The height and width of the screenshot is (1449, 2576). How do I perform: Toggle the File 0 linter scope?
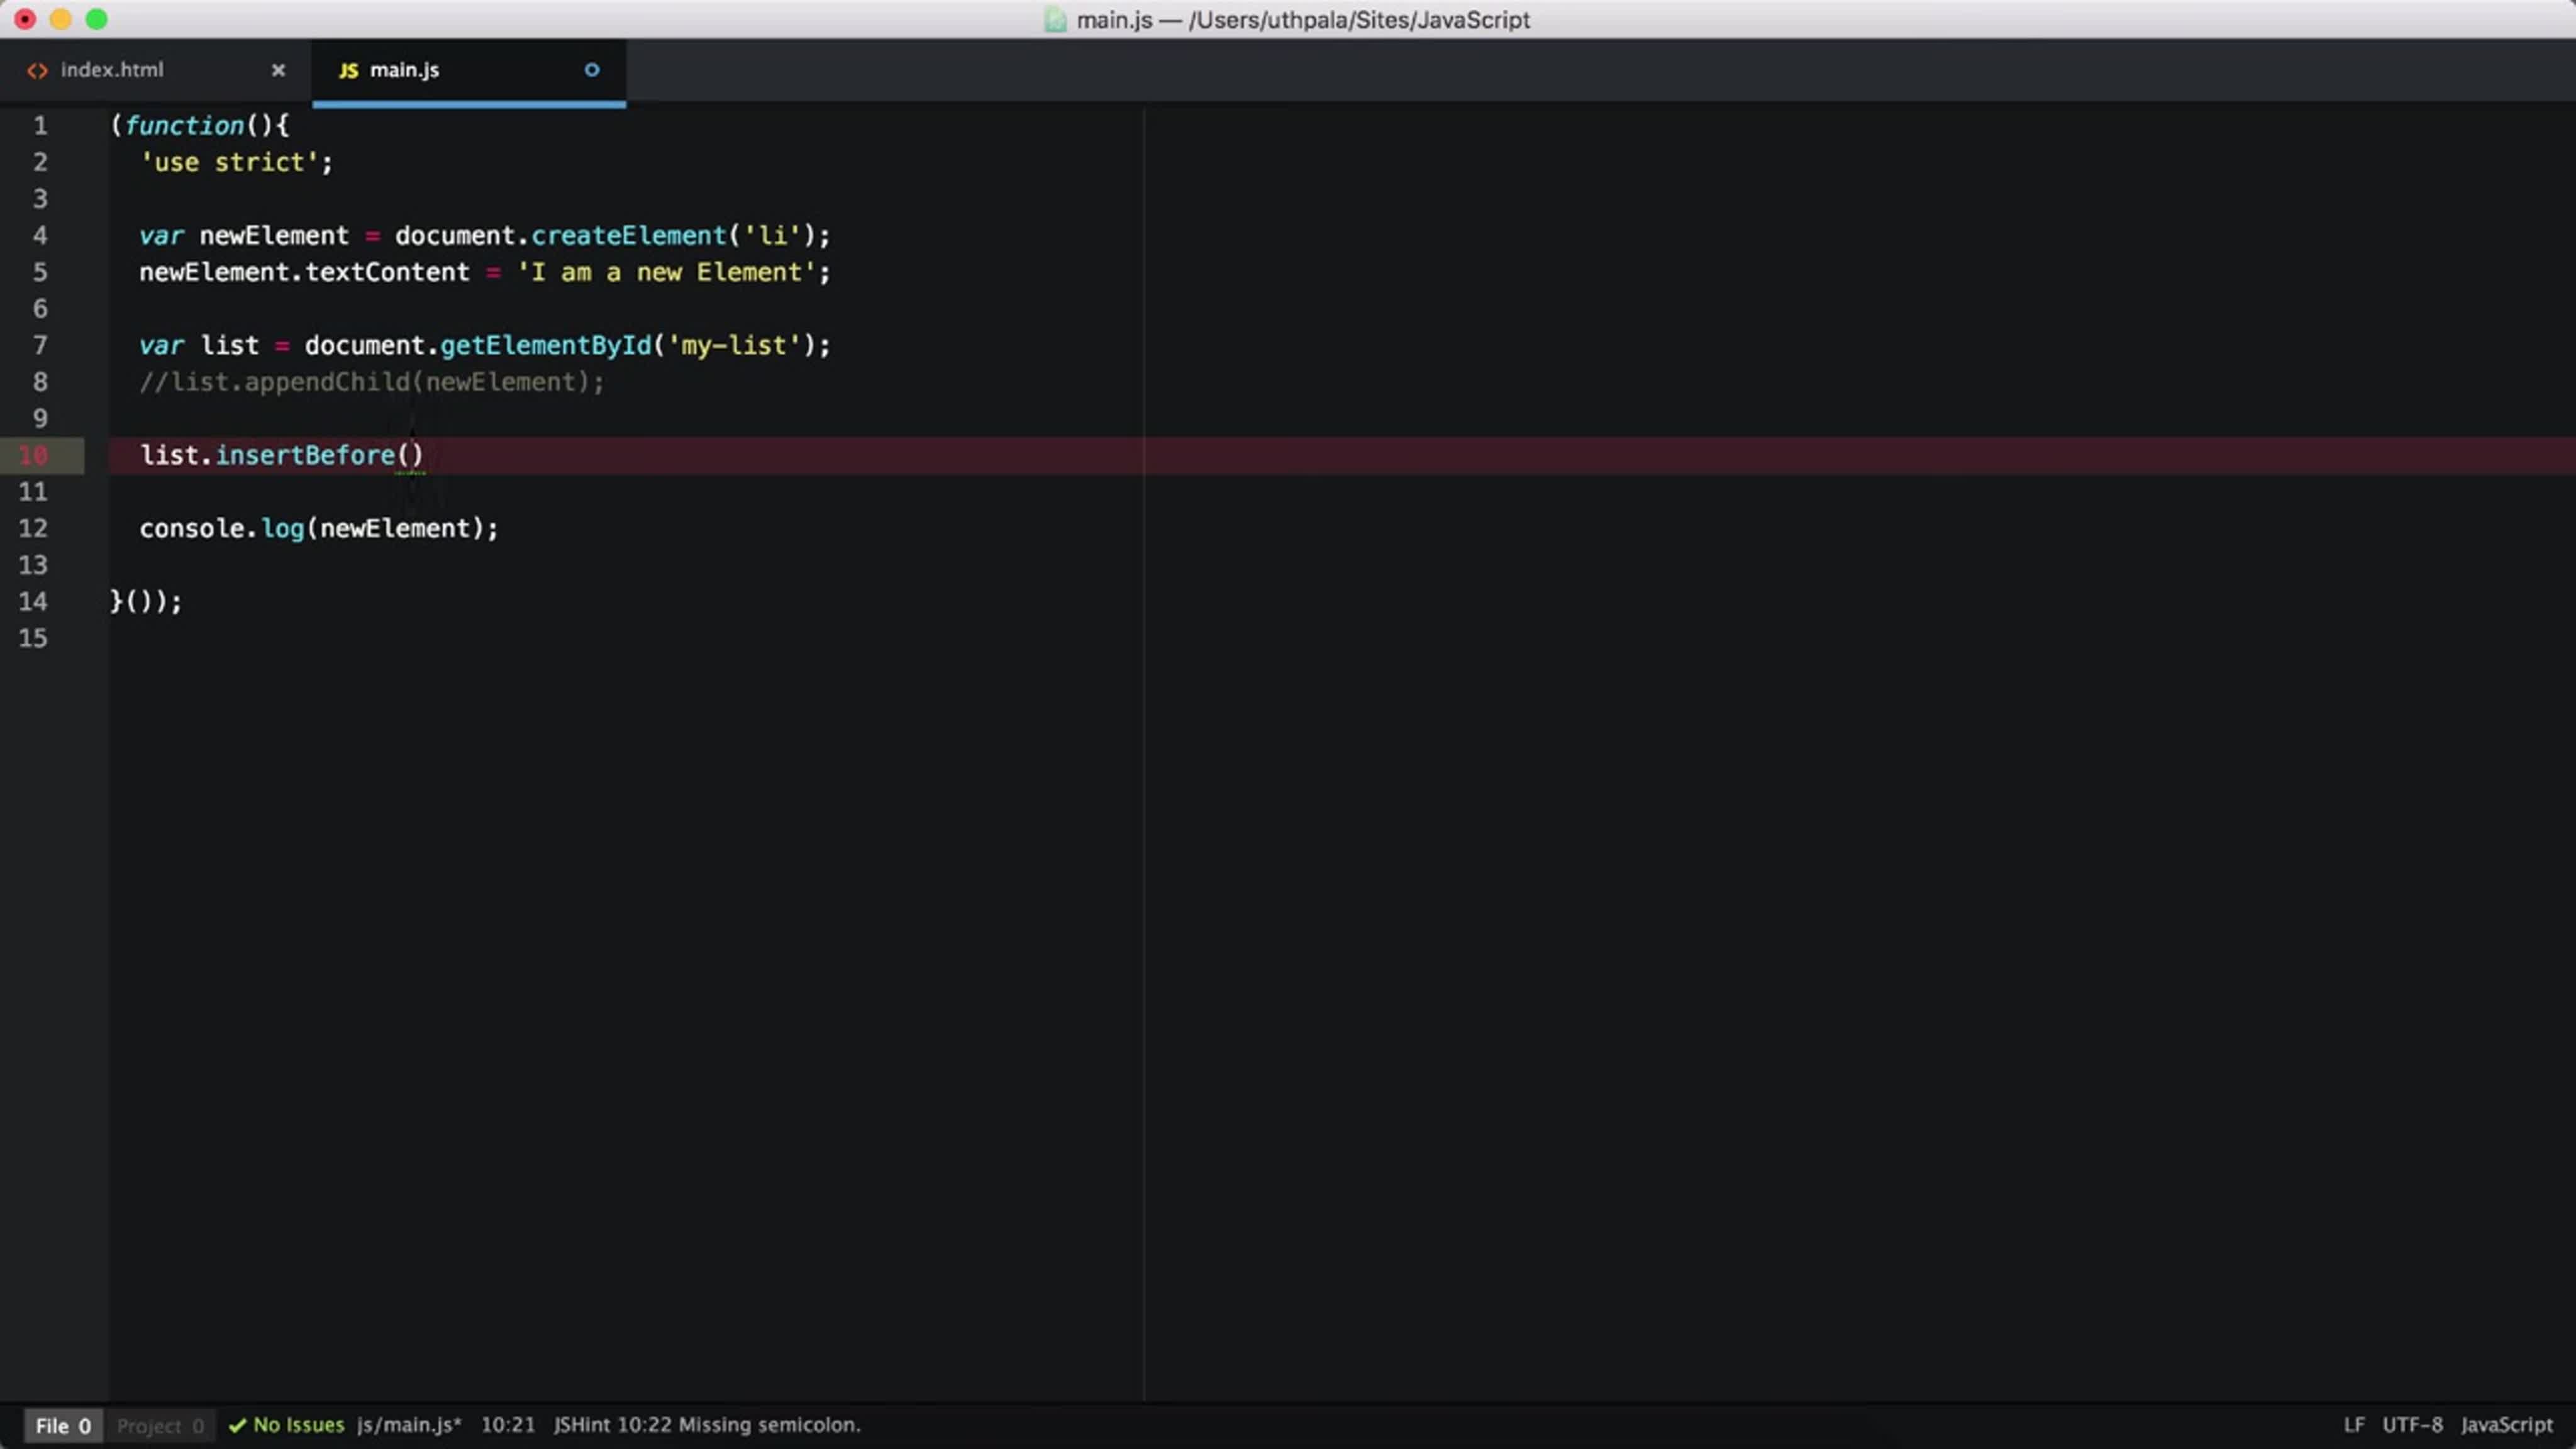tap(63, 1425)
